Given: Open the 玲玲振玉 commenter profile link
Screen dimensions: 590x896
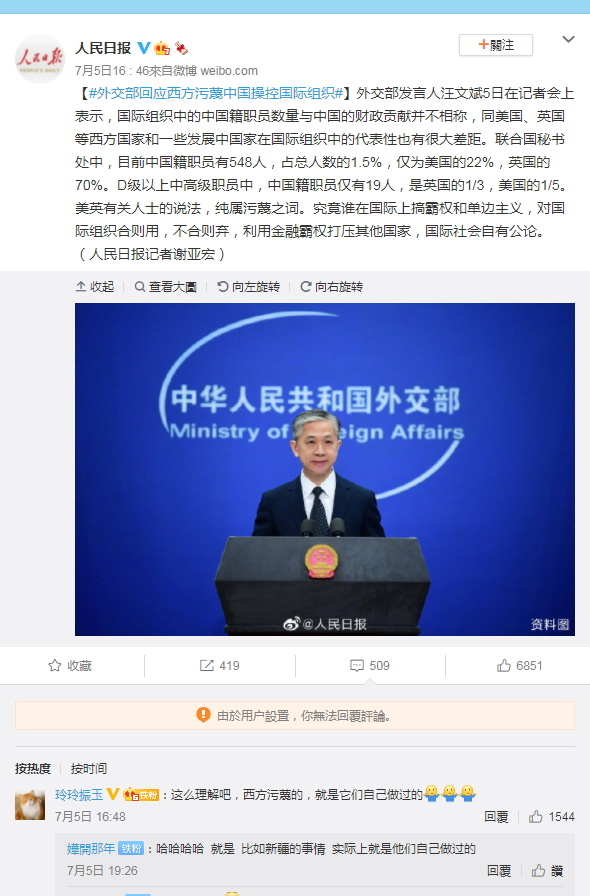Looking at the screenshot, I should coord(79,794).
